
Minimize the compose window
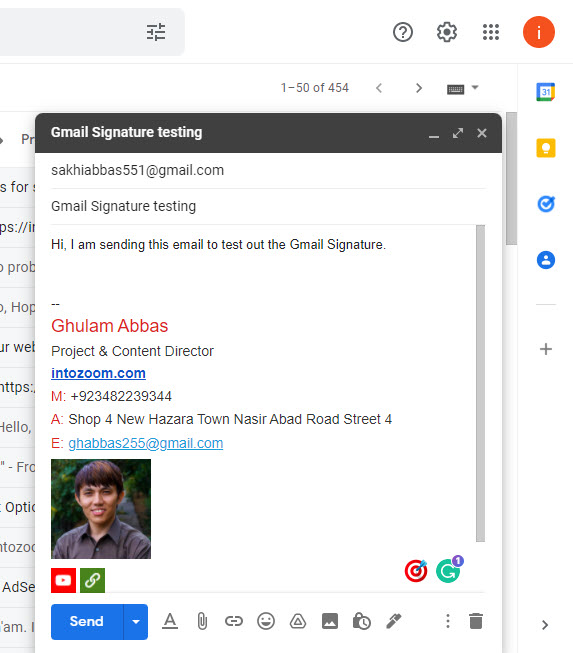(x=434, y=136)
